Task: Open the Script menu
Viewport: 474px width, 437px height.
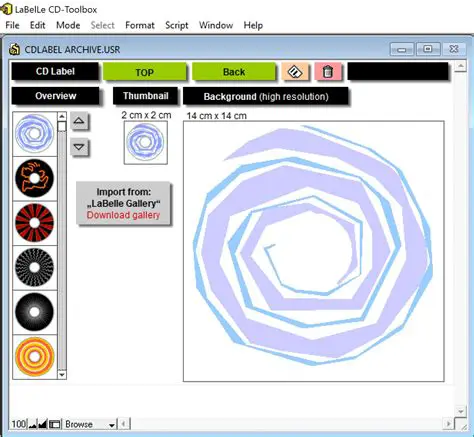Action: (x=177, y=25)
